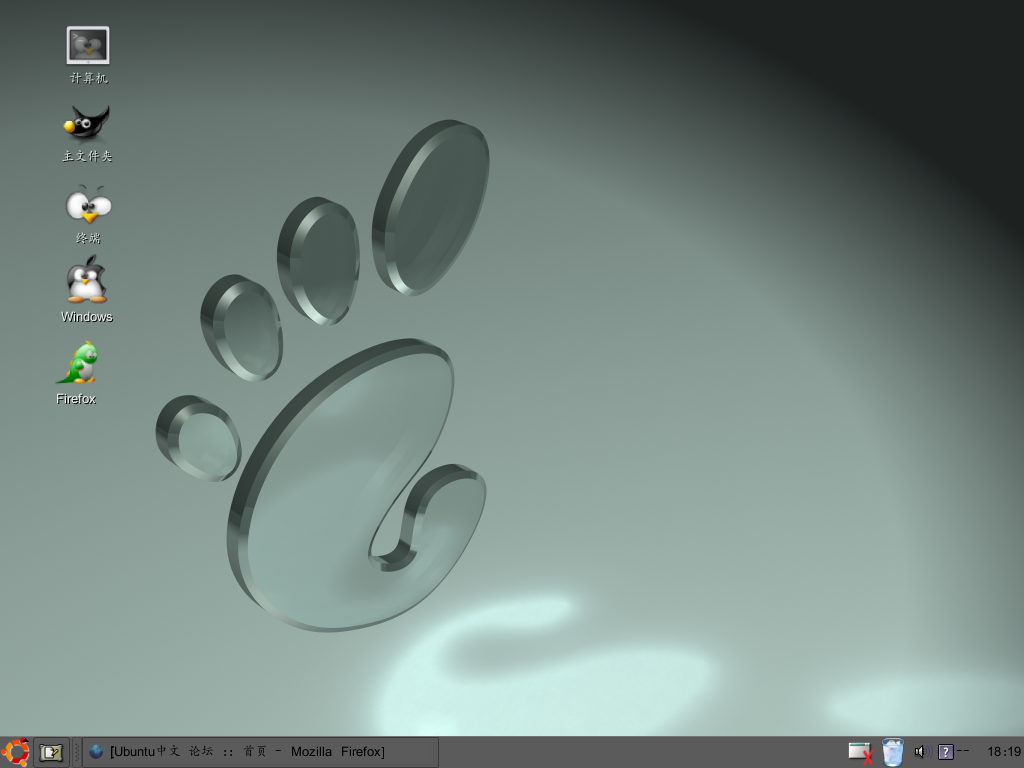Restore the Ubuntu中文 论坛 Firefox taskbar window
This screenshot has width=1024, height=768.
[x=260, y=752]
